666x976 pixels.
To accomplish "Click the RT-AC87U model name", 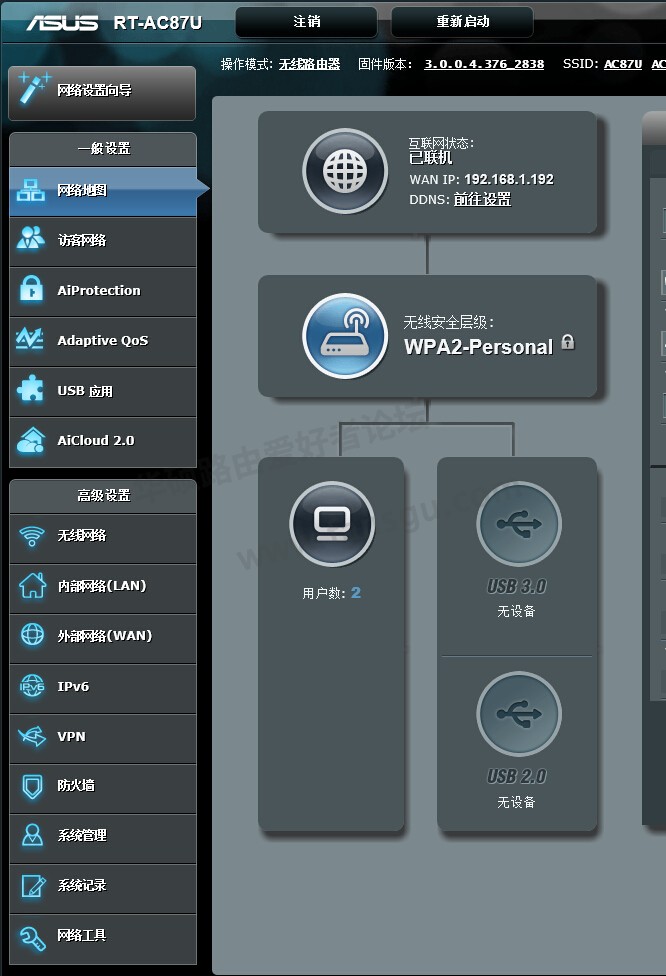I will coord(158,23).
